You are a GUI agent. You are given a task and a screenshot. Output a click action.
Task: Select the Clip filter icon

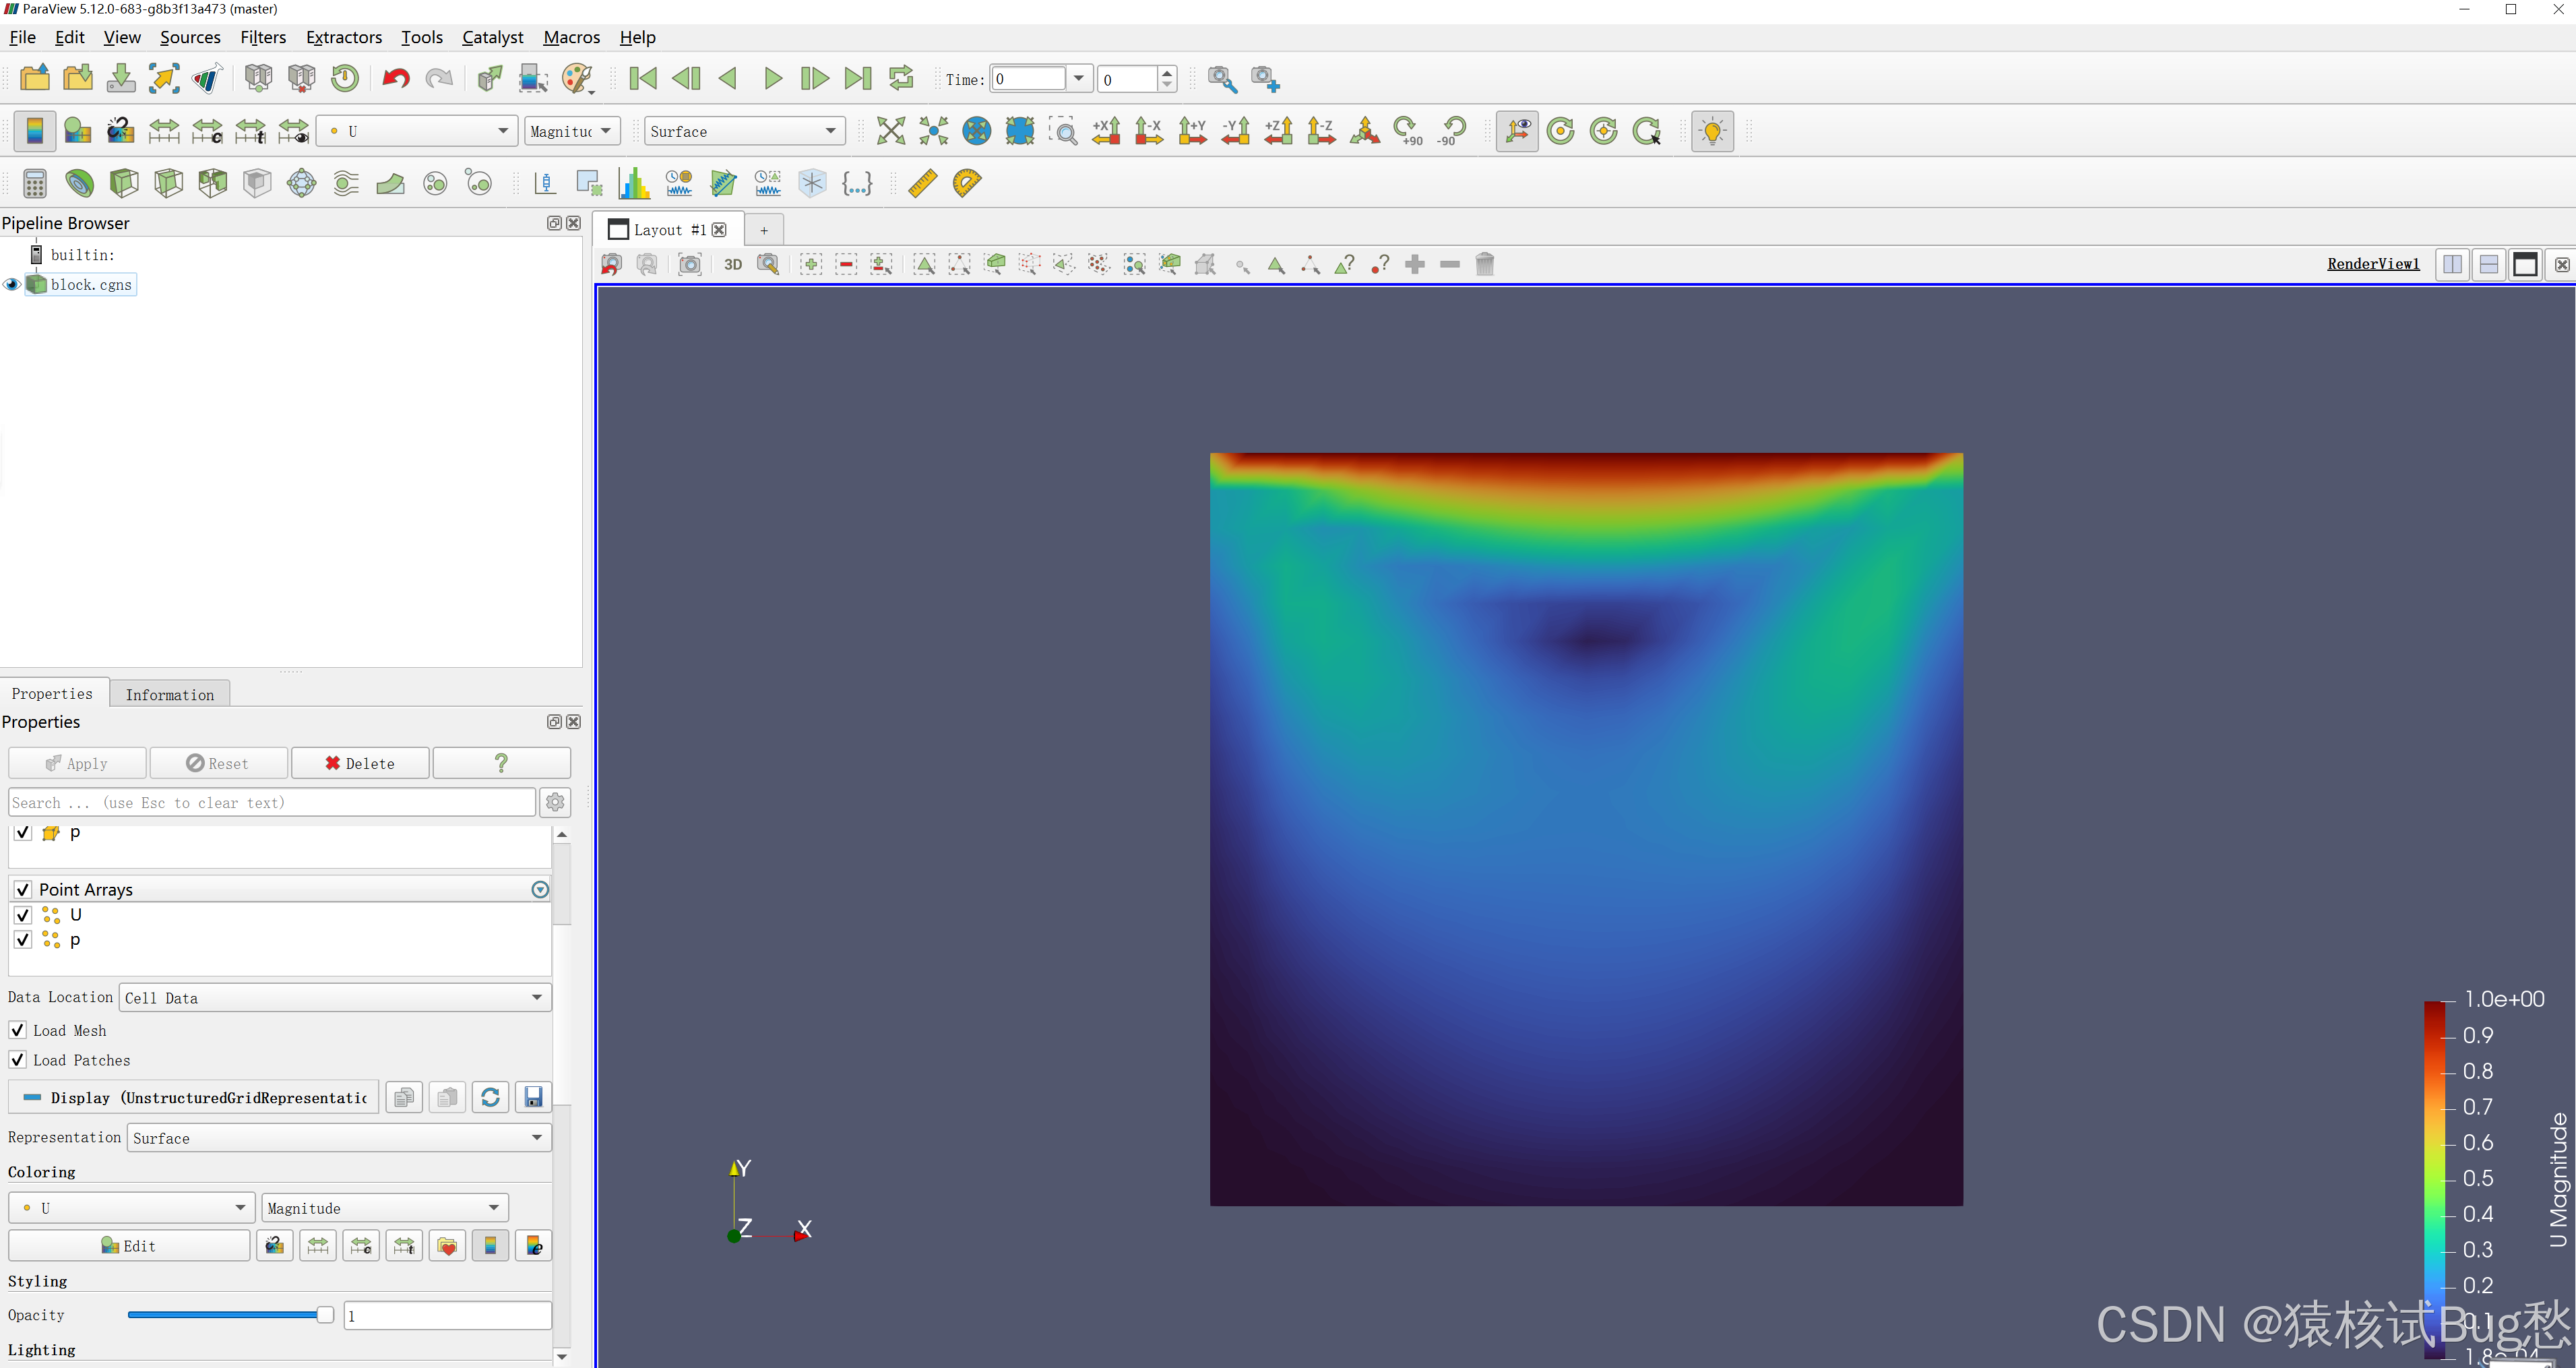(124, 183)
